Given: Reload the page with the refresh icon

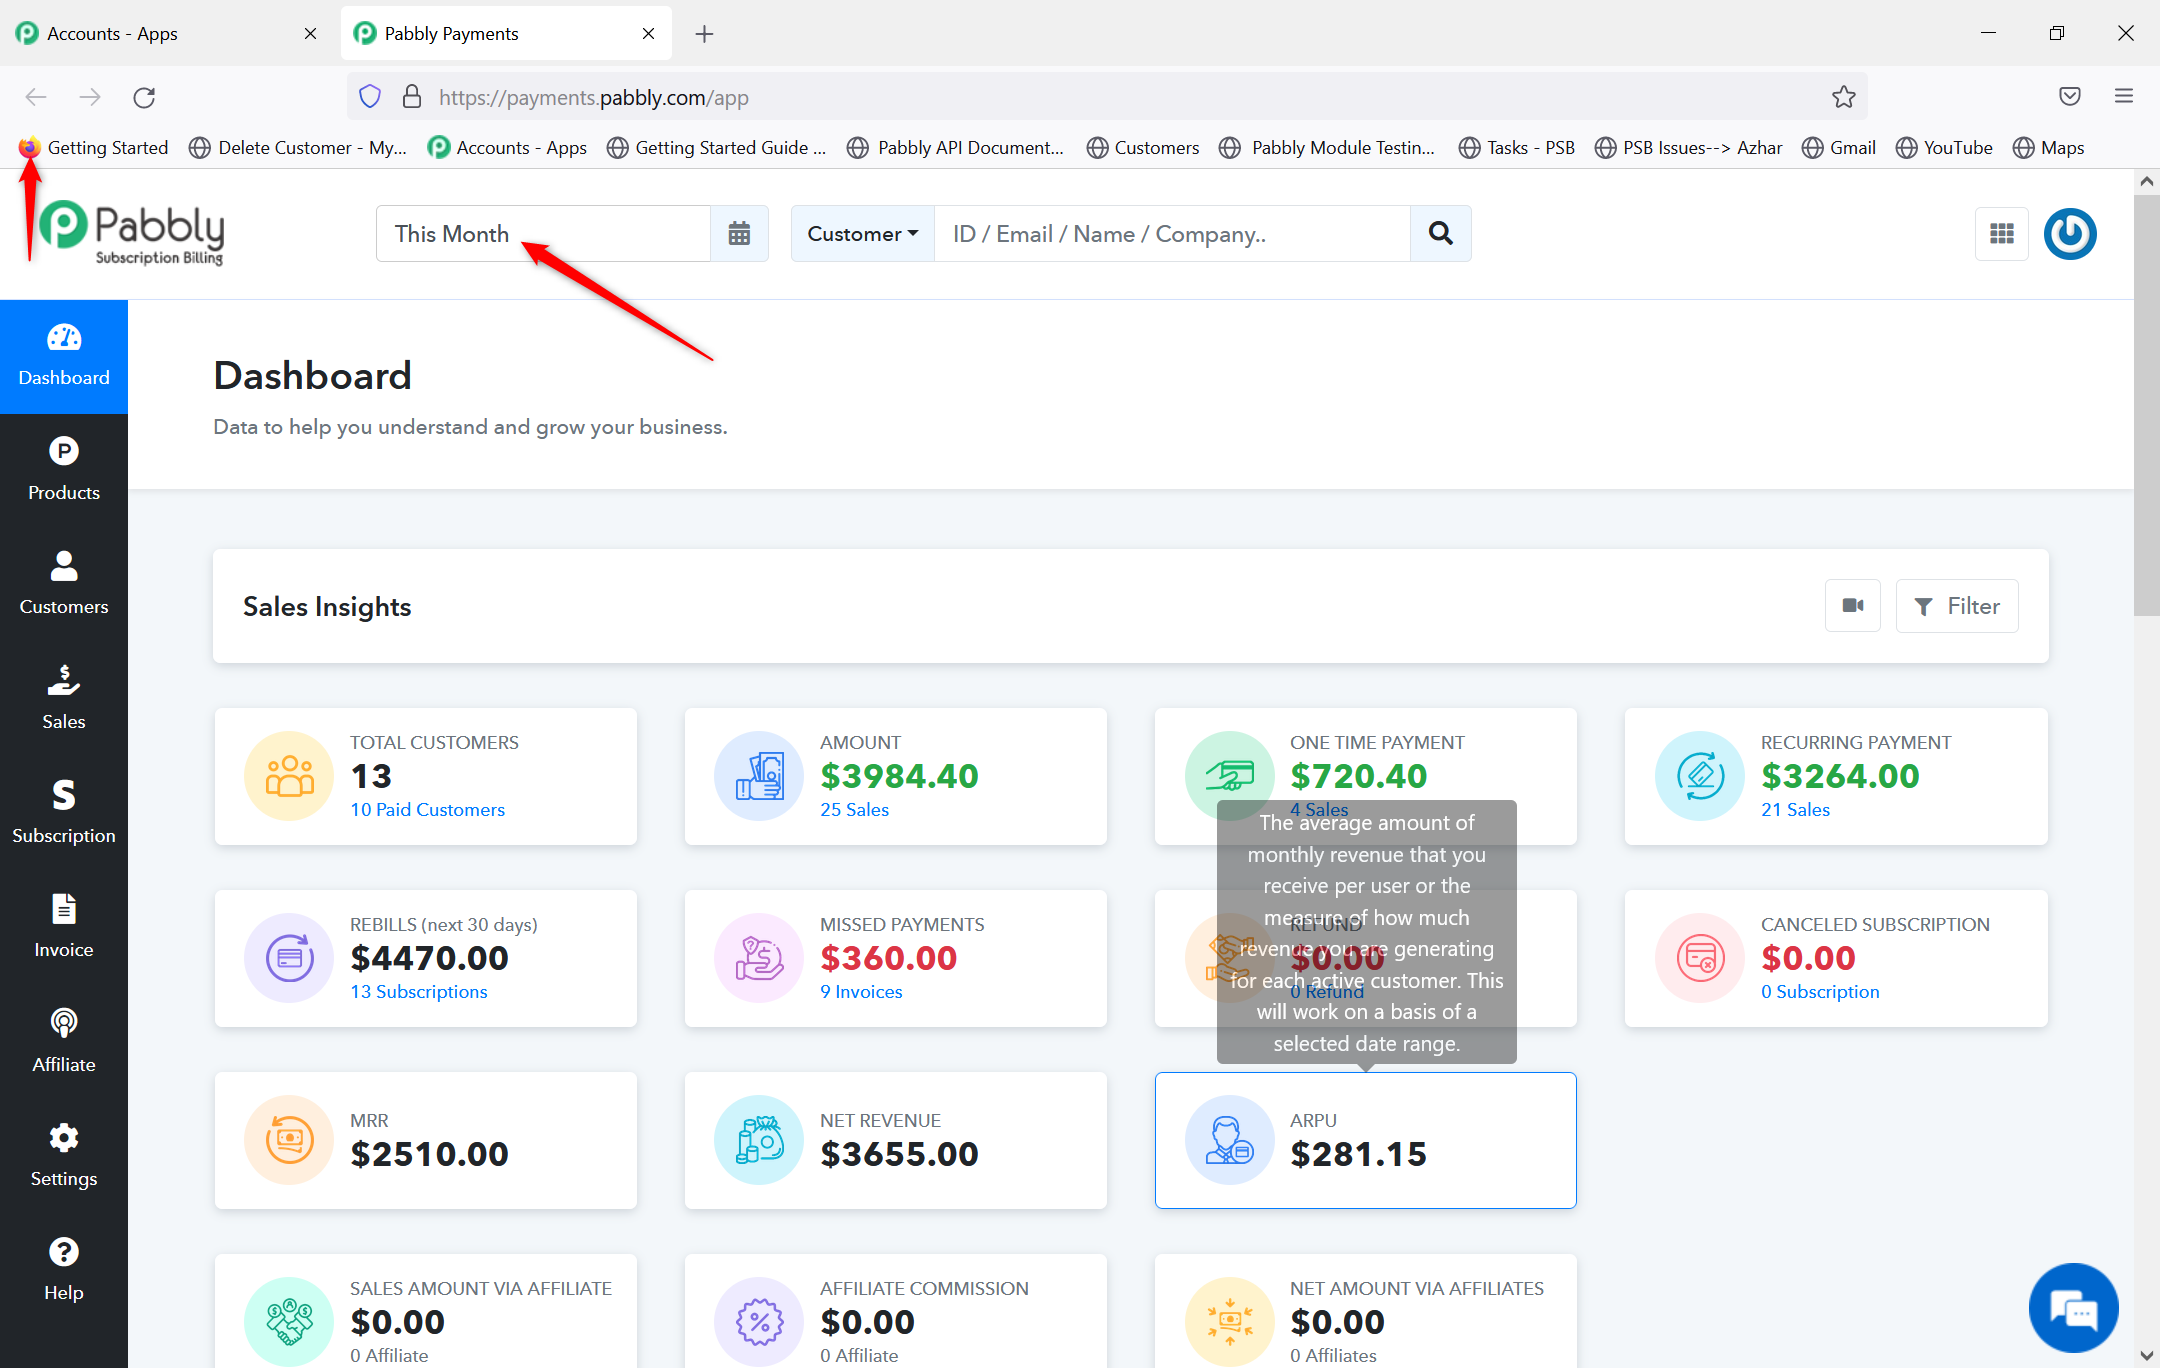Looking at the screenshot, I should pyautogui.click(x=144, y=97).
